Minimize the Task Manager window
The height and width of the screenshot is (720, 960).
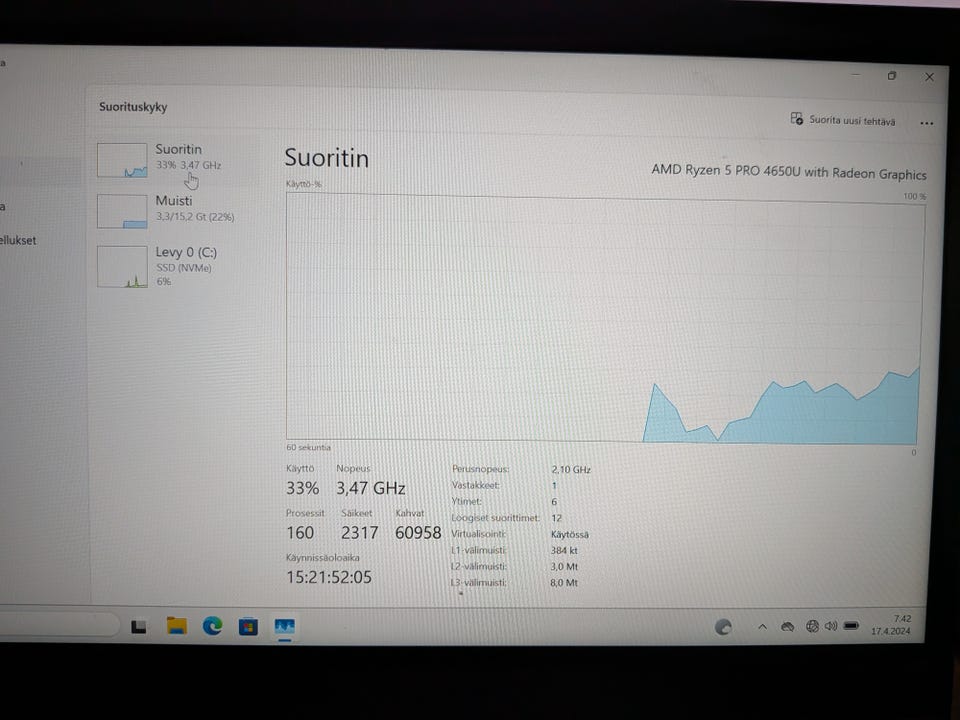coord(855,75)
